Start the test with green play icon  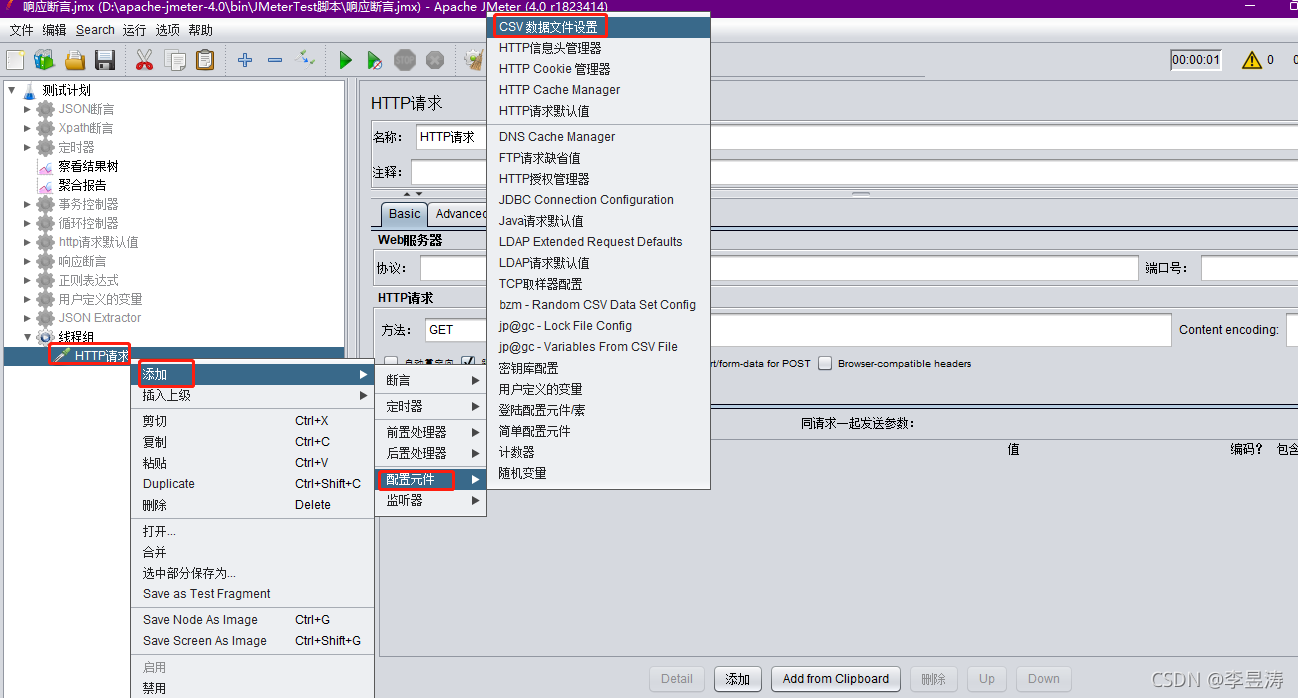[x=345, y=60]
